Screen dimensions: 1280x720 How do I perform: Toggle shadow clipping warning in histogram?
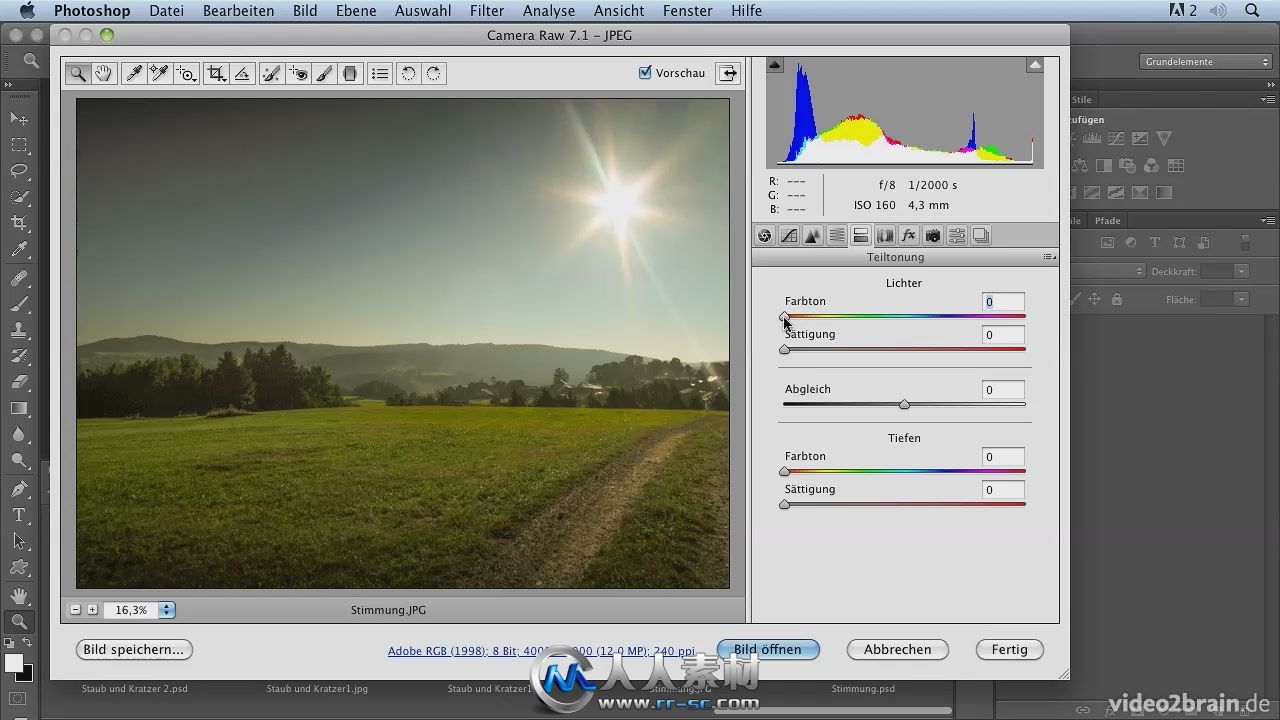coord(775,65)
